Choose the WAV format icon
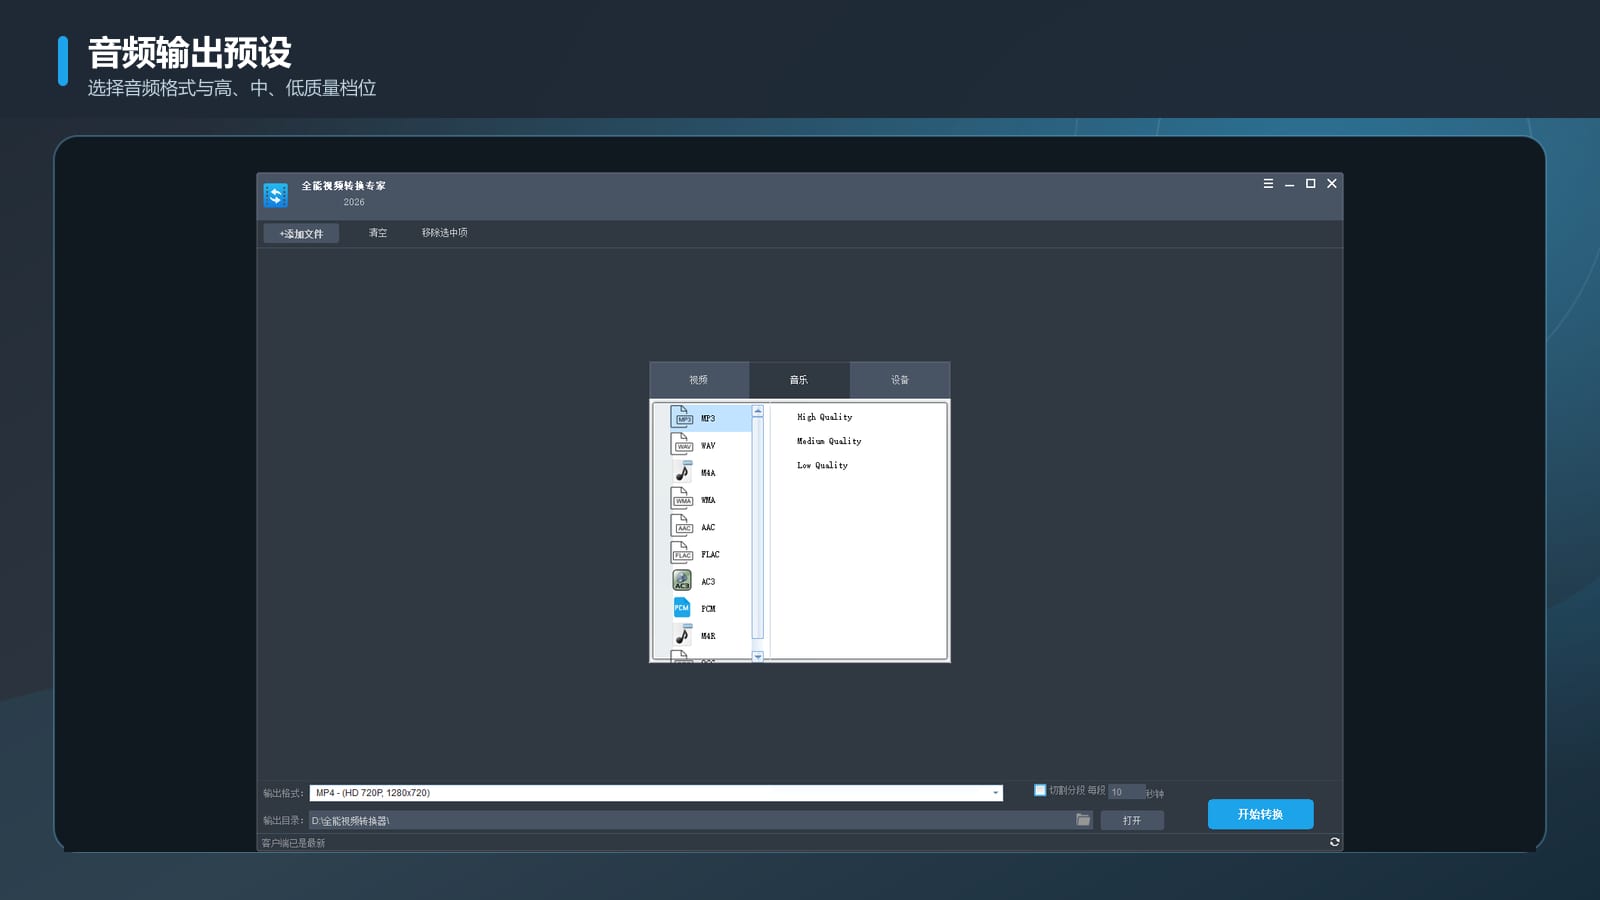Image resolution: width=1600 pixels, height=900 pixels. (x=681, y=444)
